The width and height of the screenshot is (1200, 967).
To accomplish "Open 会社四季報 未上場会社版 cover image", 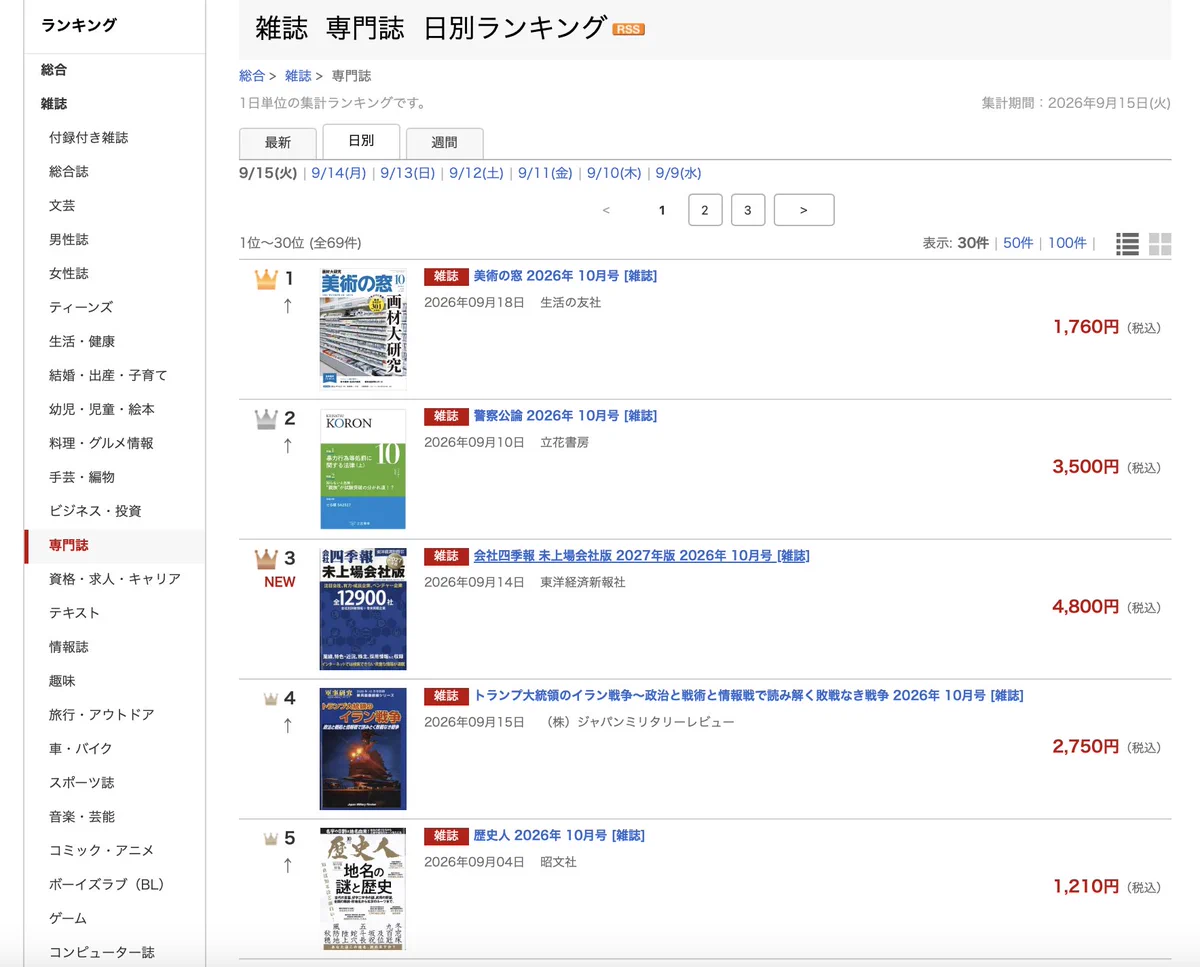I will [363, 609].
